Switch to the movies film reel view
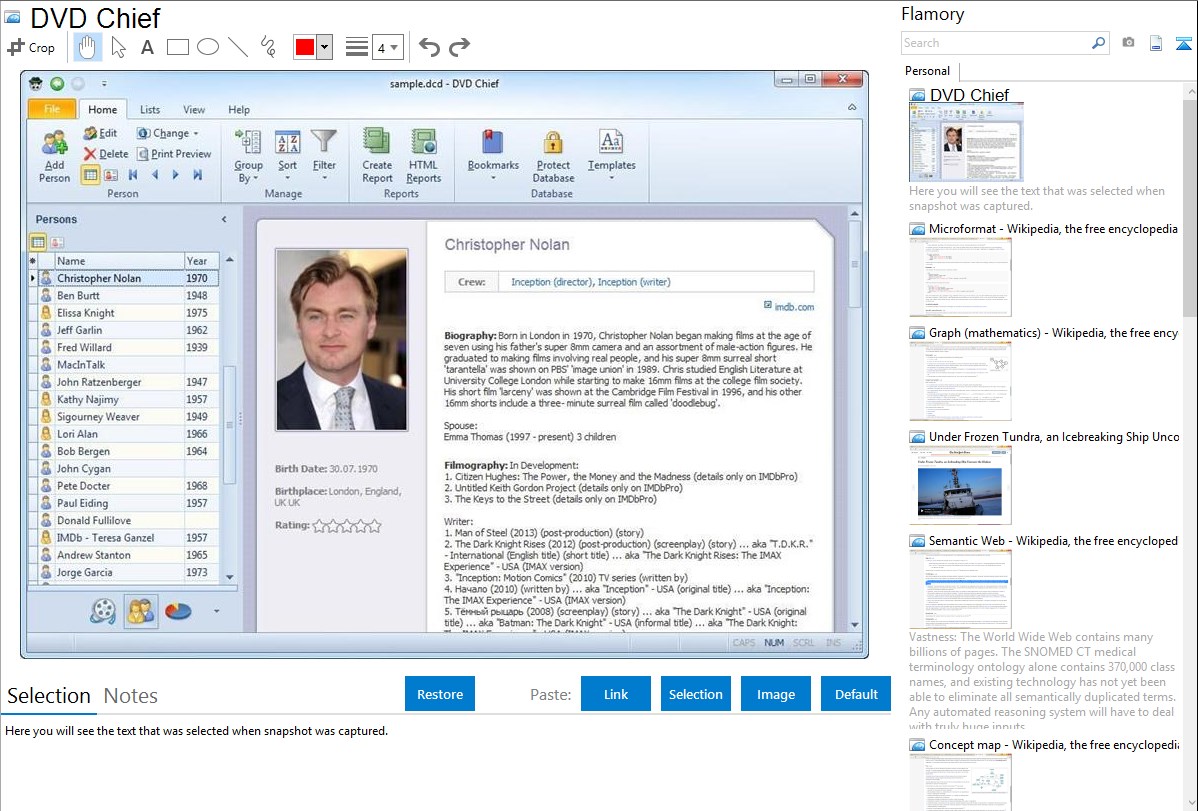Viewport: 1198px width, 811px height. [102, 611]
